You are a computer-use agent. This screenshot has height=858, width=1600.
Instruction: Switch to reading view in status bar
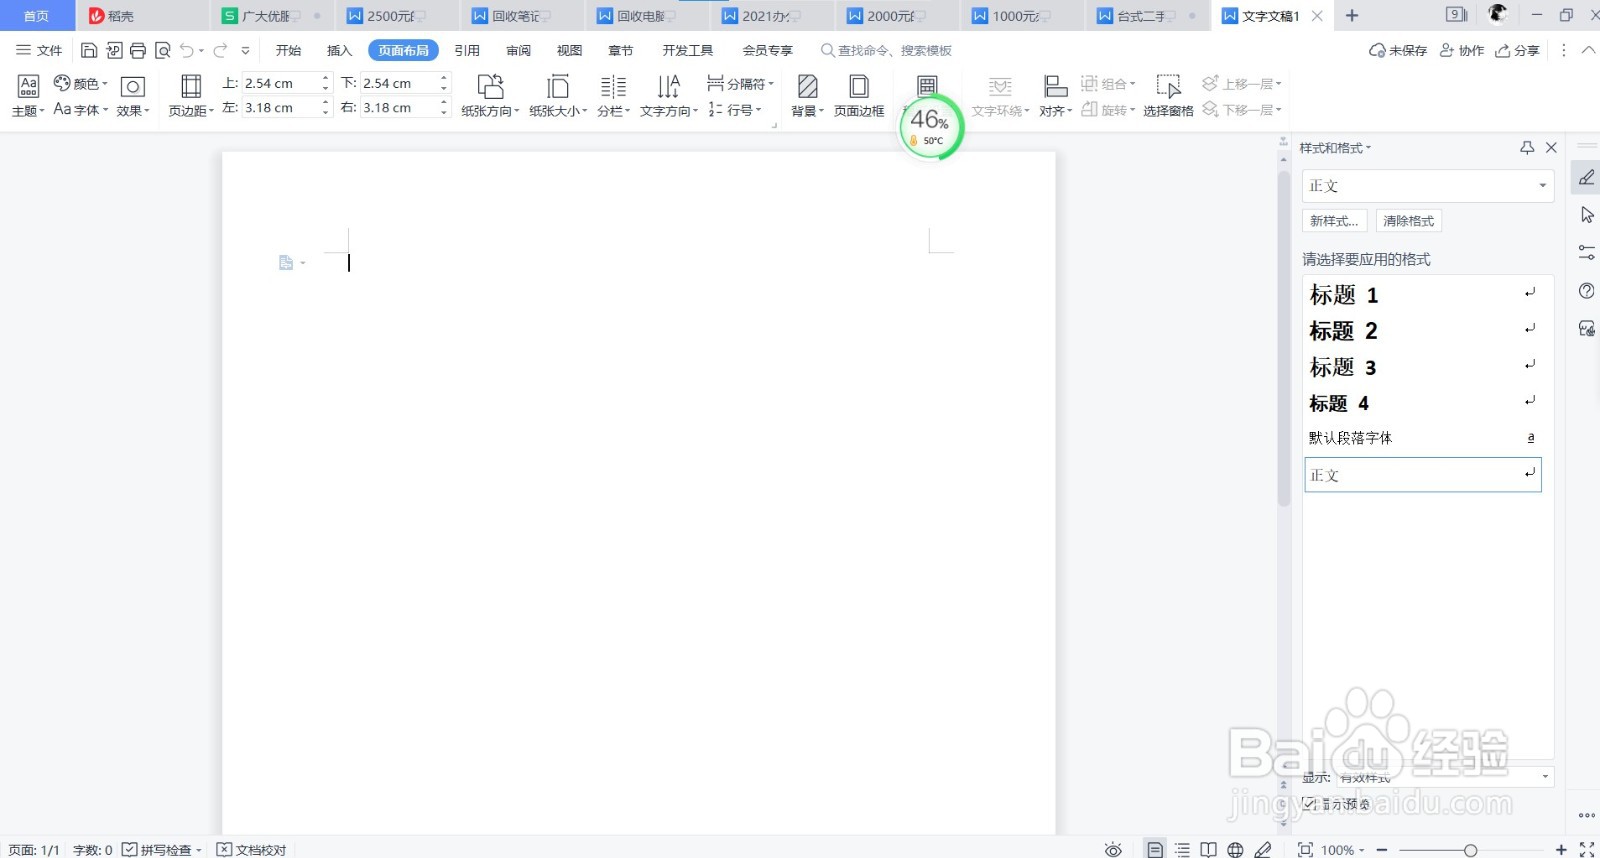point(1208,849)
